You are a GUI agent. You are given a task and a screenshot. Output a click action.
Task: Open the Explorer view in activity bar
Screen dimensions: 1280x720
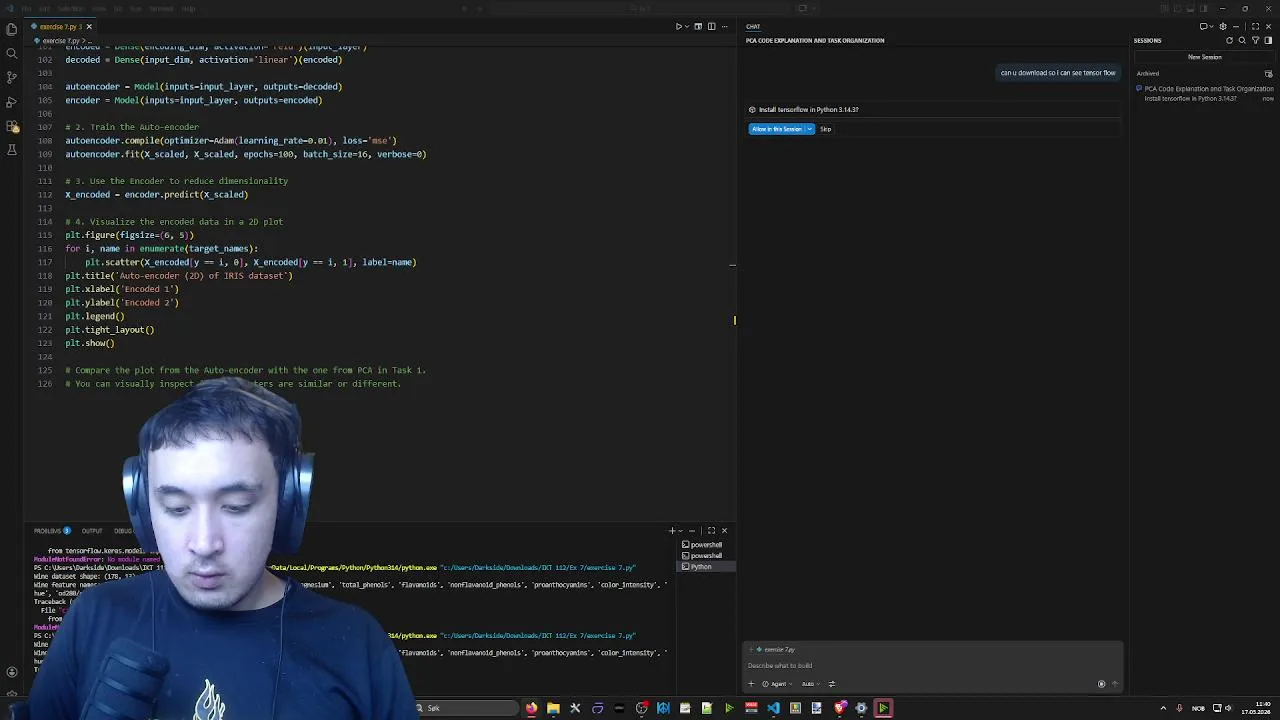(12, 29)
